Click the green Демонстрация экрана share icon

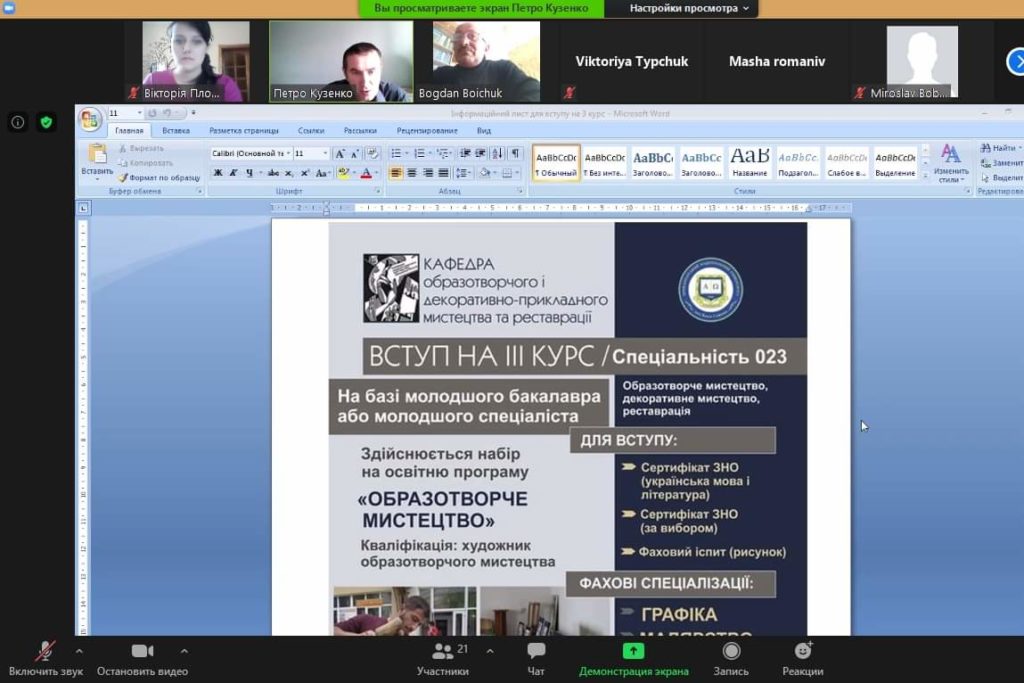point(633,651)
